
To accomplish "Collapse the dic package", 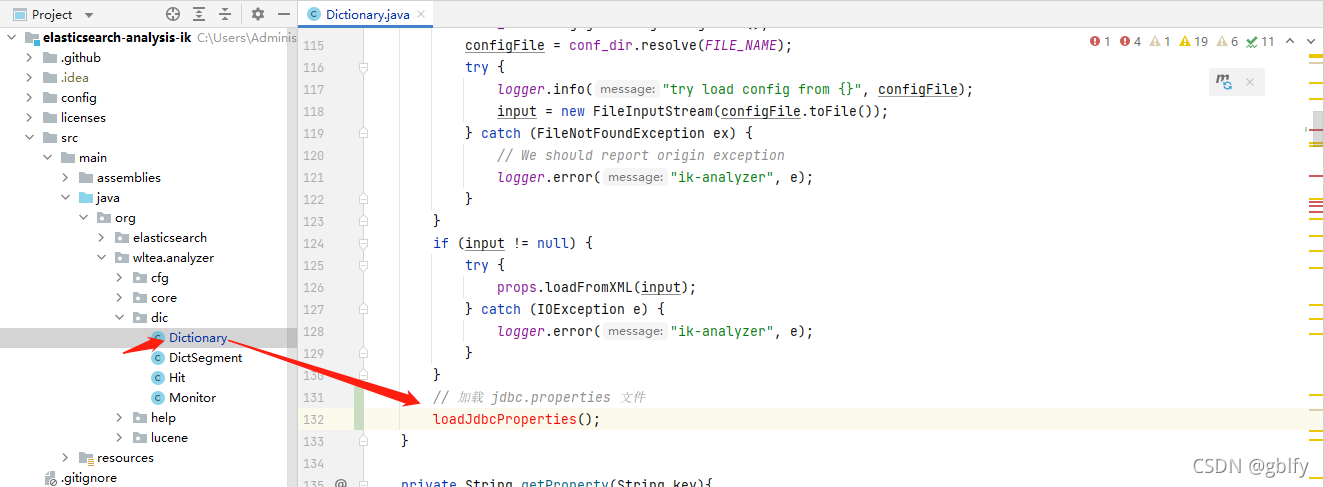I will [x=121, y=317].
